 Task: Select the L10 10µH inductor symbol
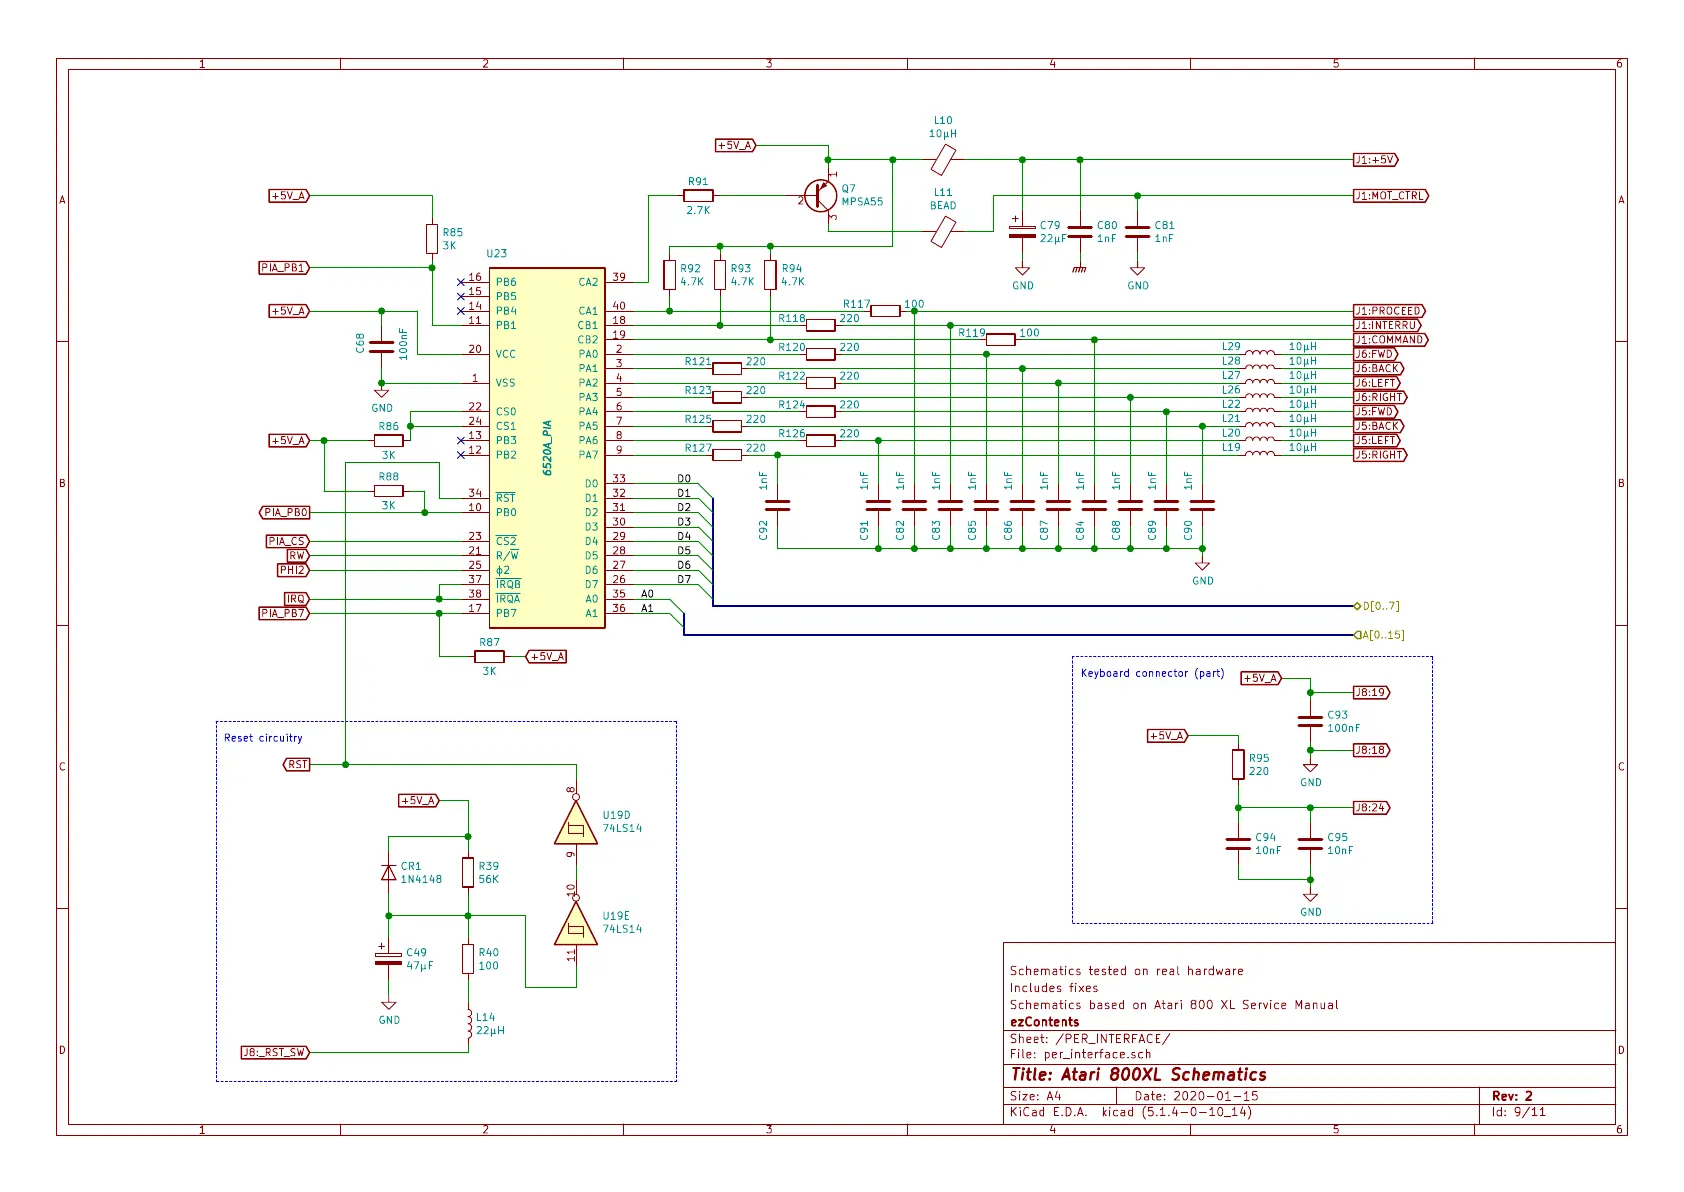[943, 159]
